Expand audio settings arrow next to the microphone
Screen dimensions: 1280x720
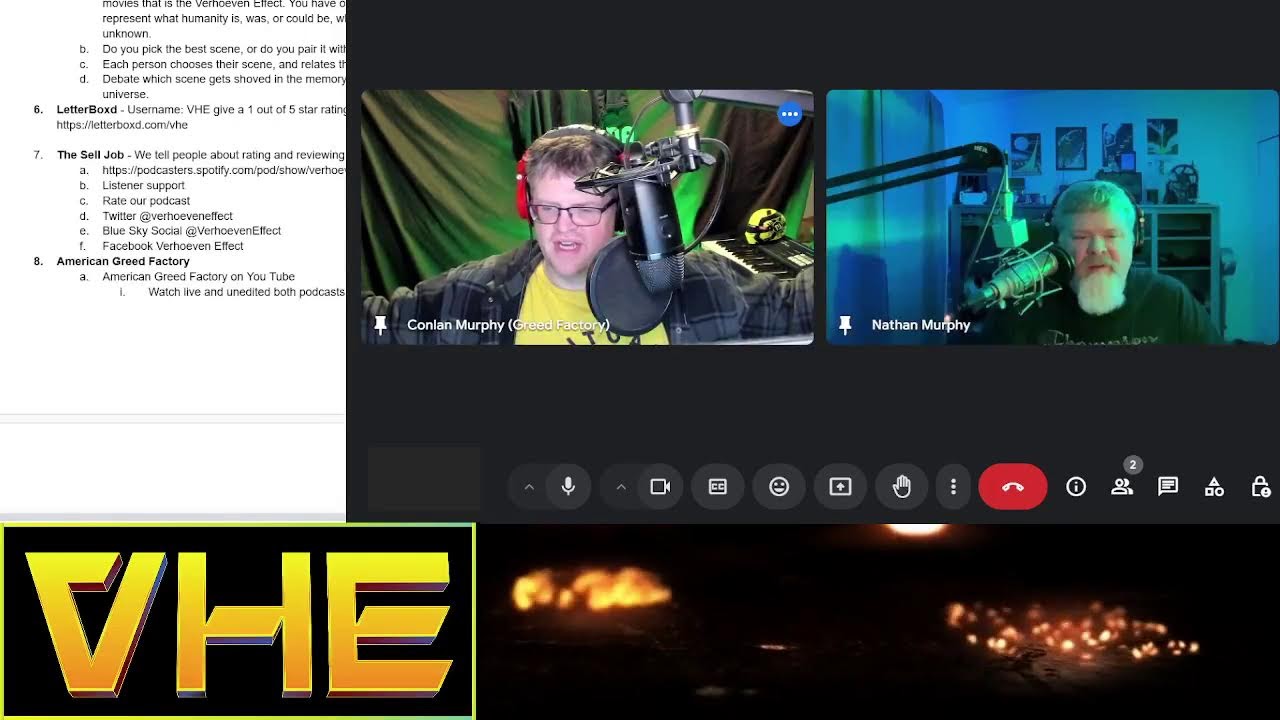pos(529,487)
